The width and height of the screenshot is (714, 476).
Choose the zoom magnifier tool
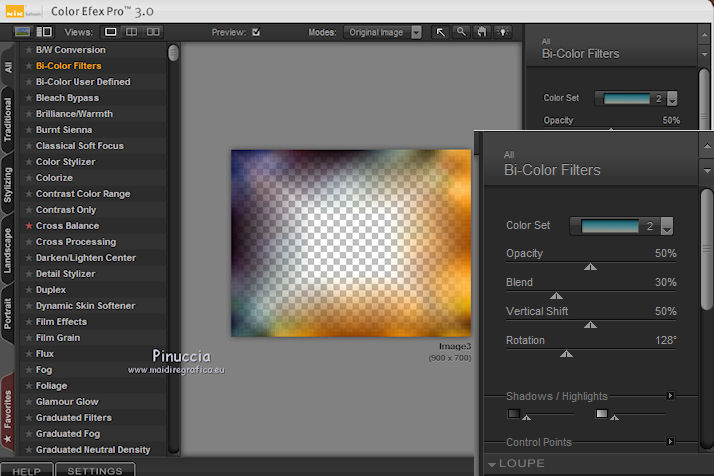click(x=461, y=32)
